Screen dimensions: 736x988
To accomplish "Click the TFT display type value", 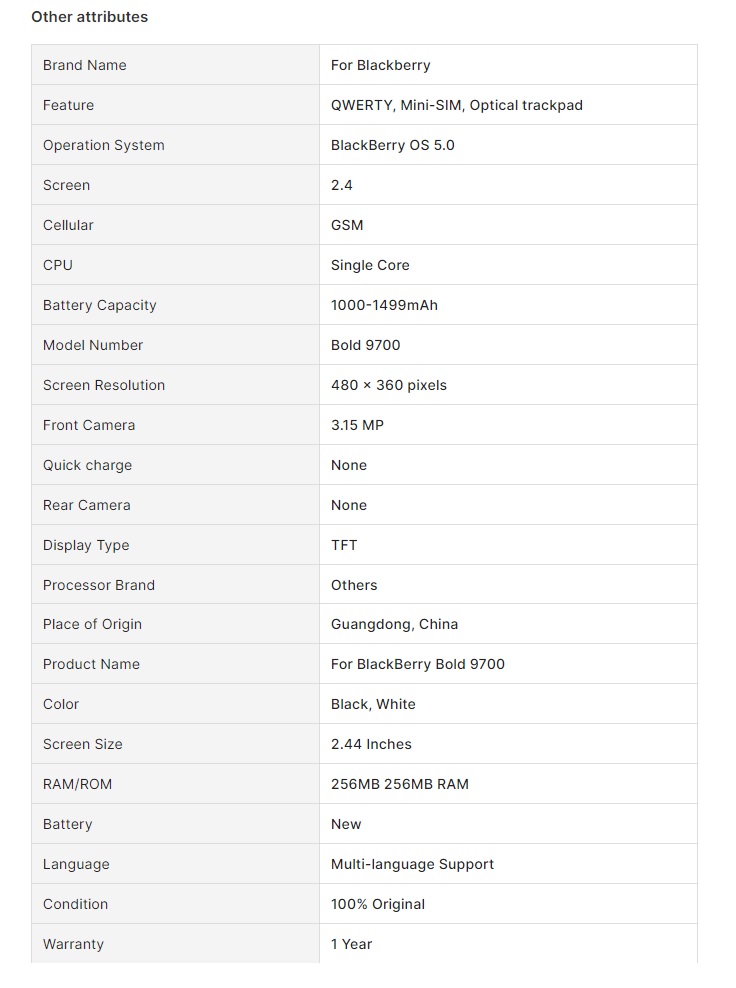I will (x=344, y=545).
